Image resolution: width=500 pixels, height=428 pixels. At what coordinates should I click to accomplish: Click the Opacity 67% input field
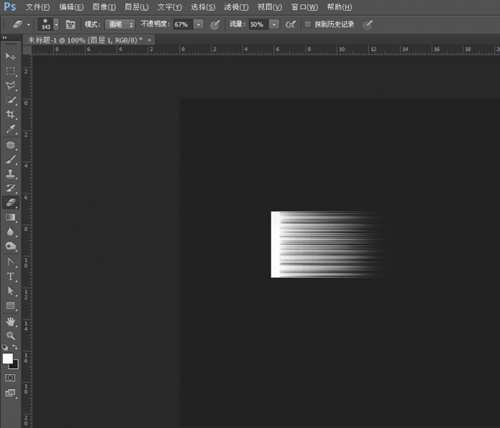183,24
